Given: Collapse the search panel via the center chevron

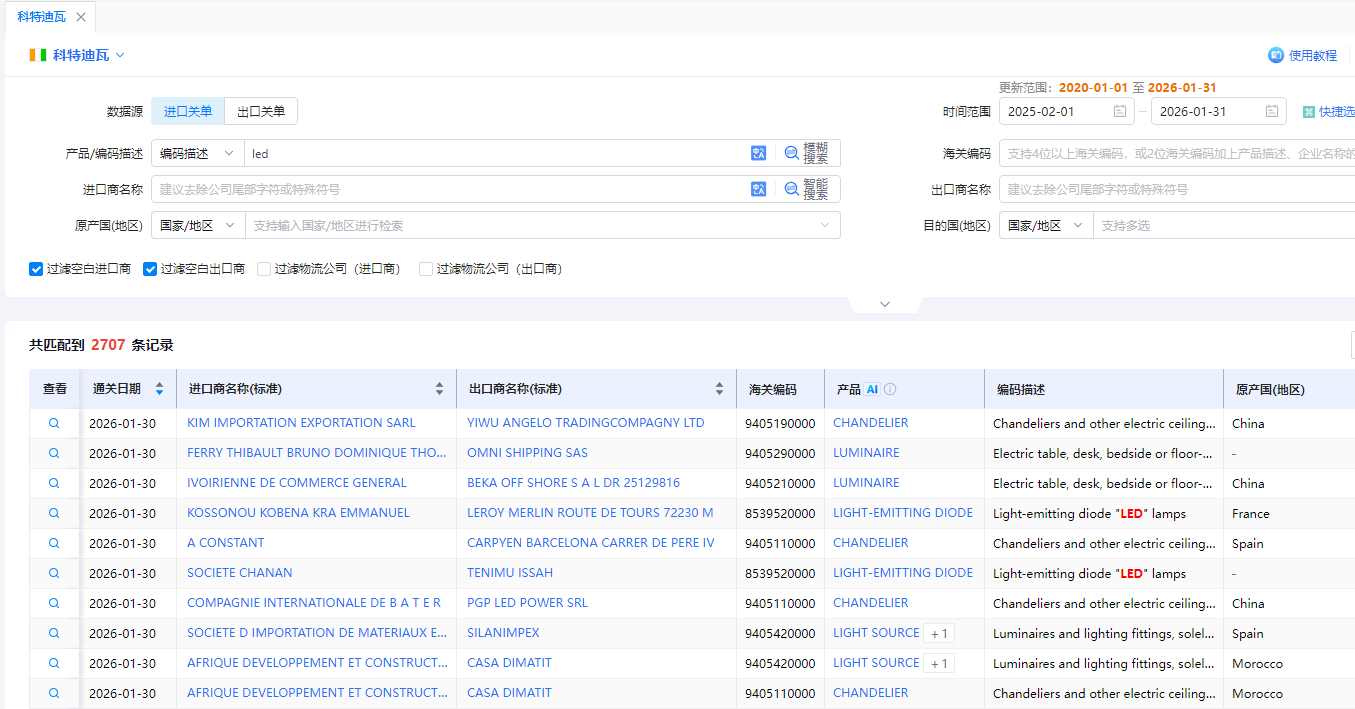Looking at the screenshot, I should pos(884,303).
